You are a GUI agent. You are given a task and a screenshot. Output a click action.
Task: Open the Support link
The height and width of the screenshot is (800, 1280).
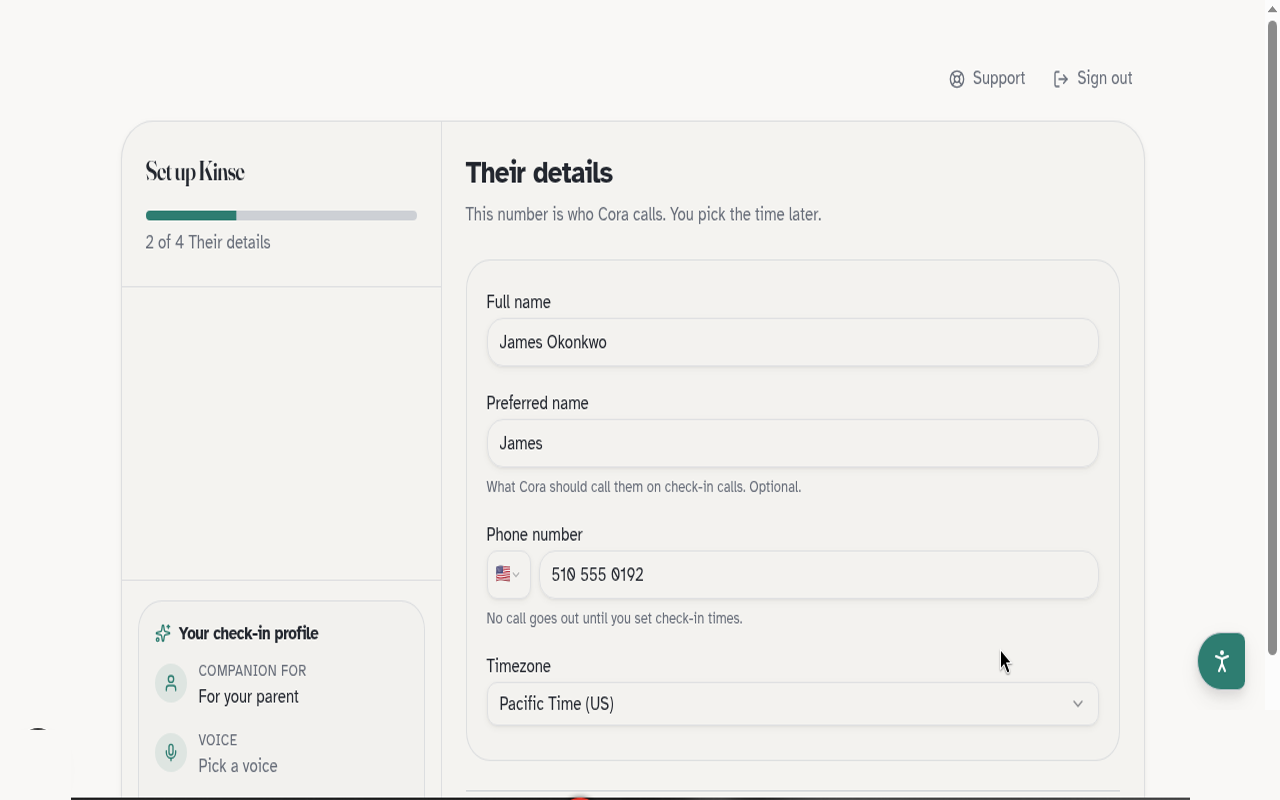click(987, 79)
